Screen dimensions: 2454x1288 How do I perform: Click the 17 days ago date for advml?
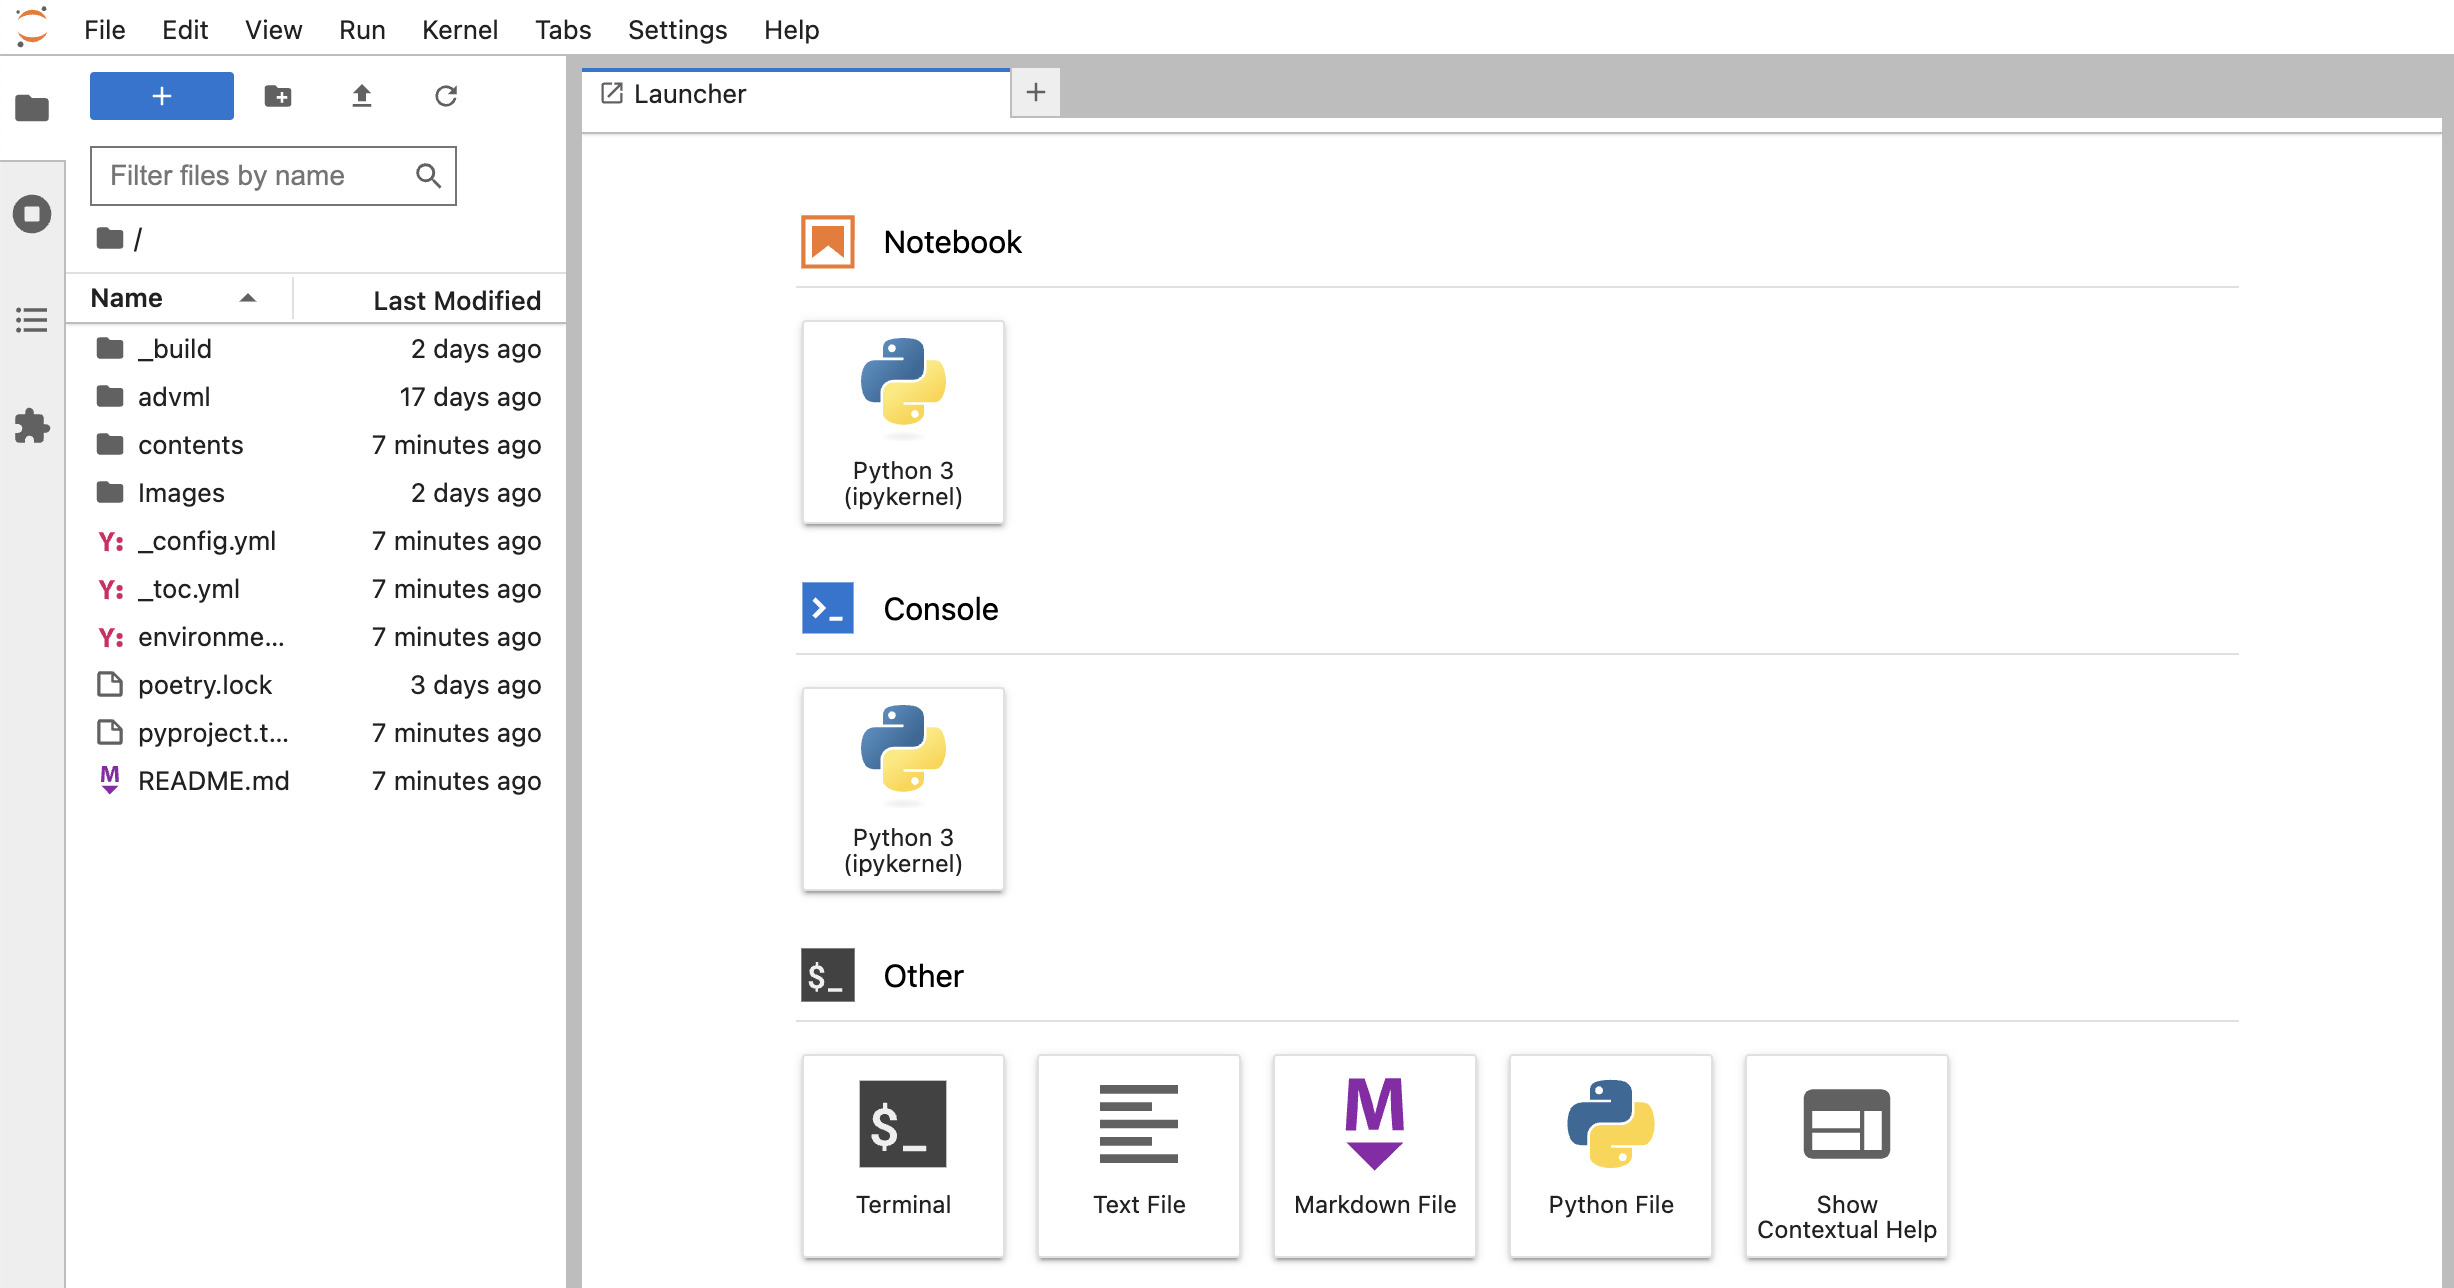click(x=470, y=397)
